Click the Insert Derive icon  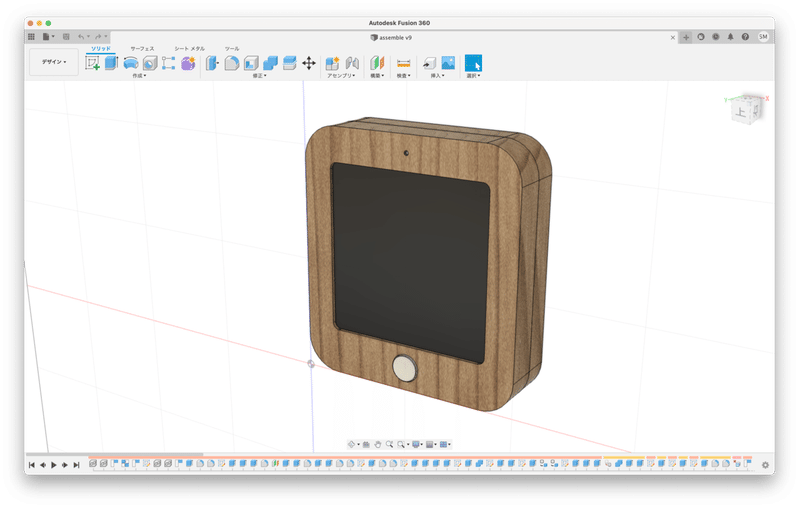click(429, 63)
